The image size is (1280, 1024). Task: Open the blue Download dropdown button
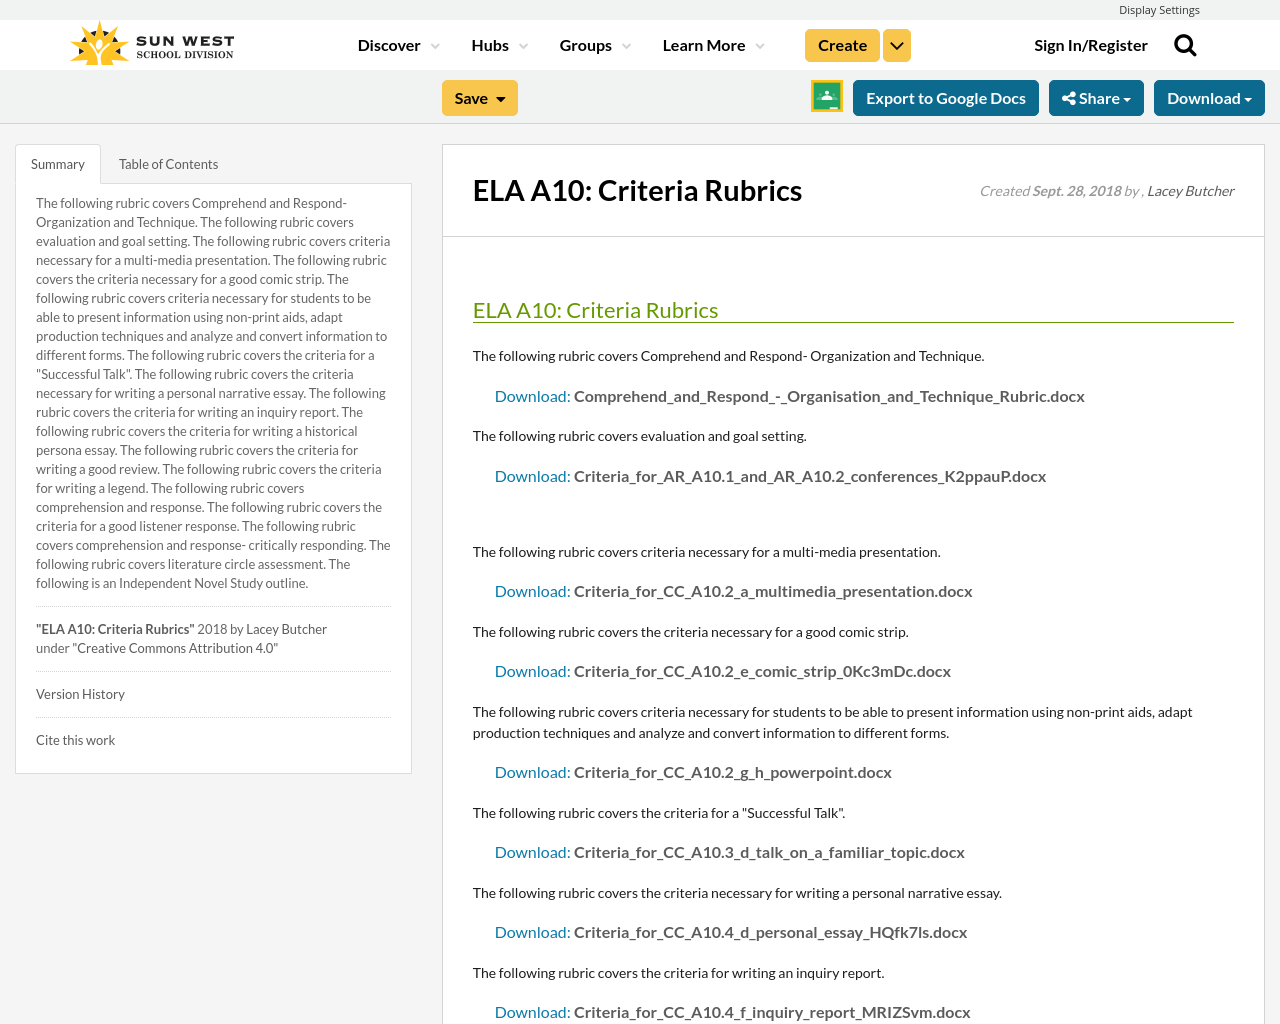(x=1209, y=98)
